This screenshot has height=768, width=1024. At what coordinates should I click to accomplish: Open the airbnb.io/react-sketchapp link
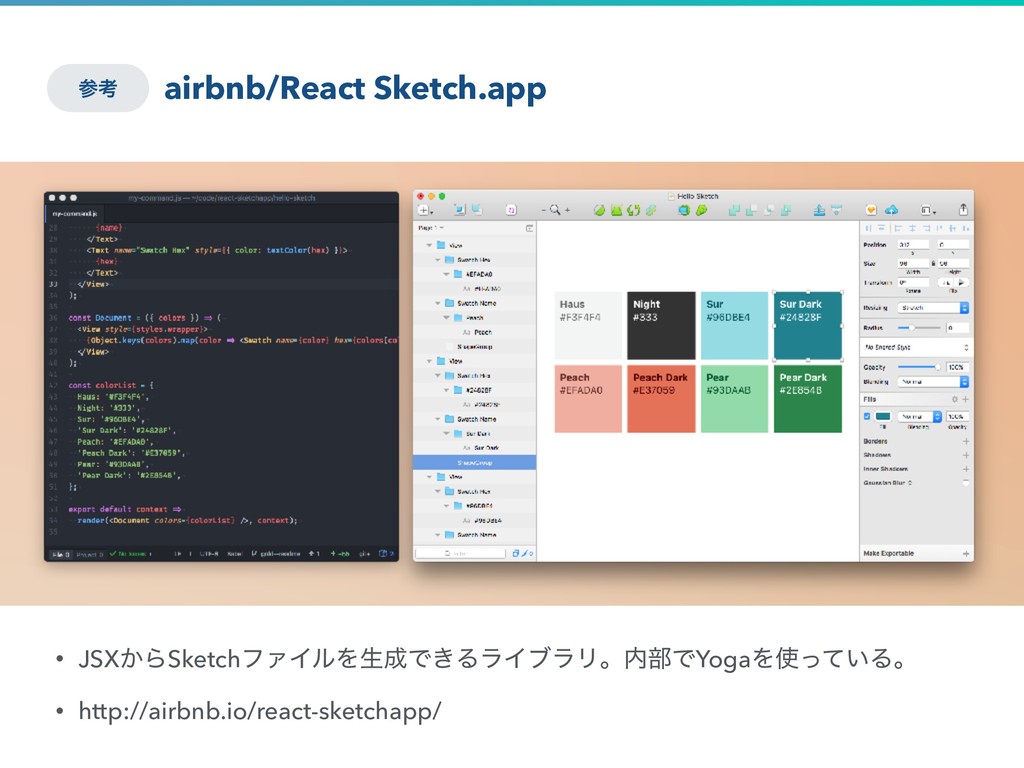[260, 711]
